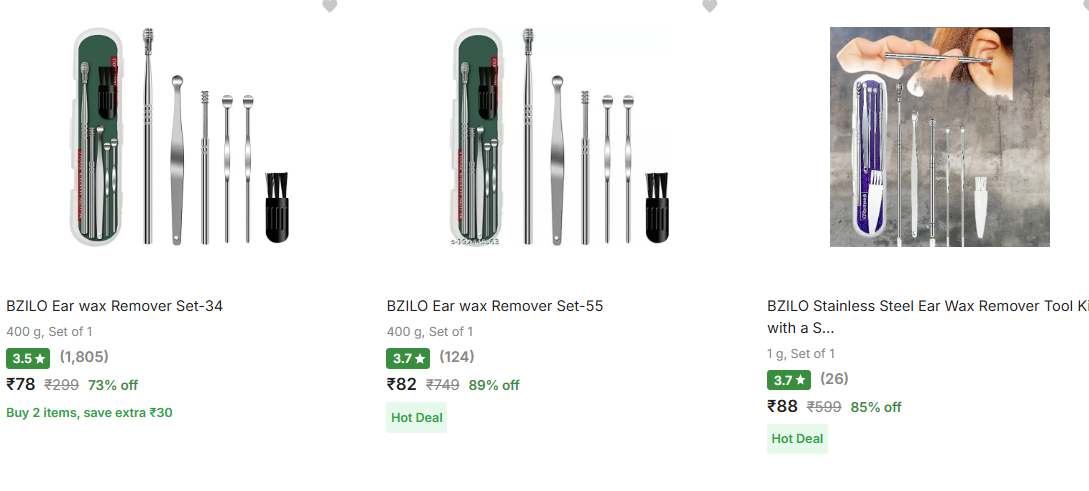Viewport: 1089px width, 491px height.
Task: View the stainless steel ear tool kit image
Action: point(939,137)
